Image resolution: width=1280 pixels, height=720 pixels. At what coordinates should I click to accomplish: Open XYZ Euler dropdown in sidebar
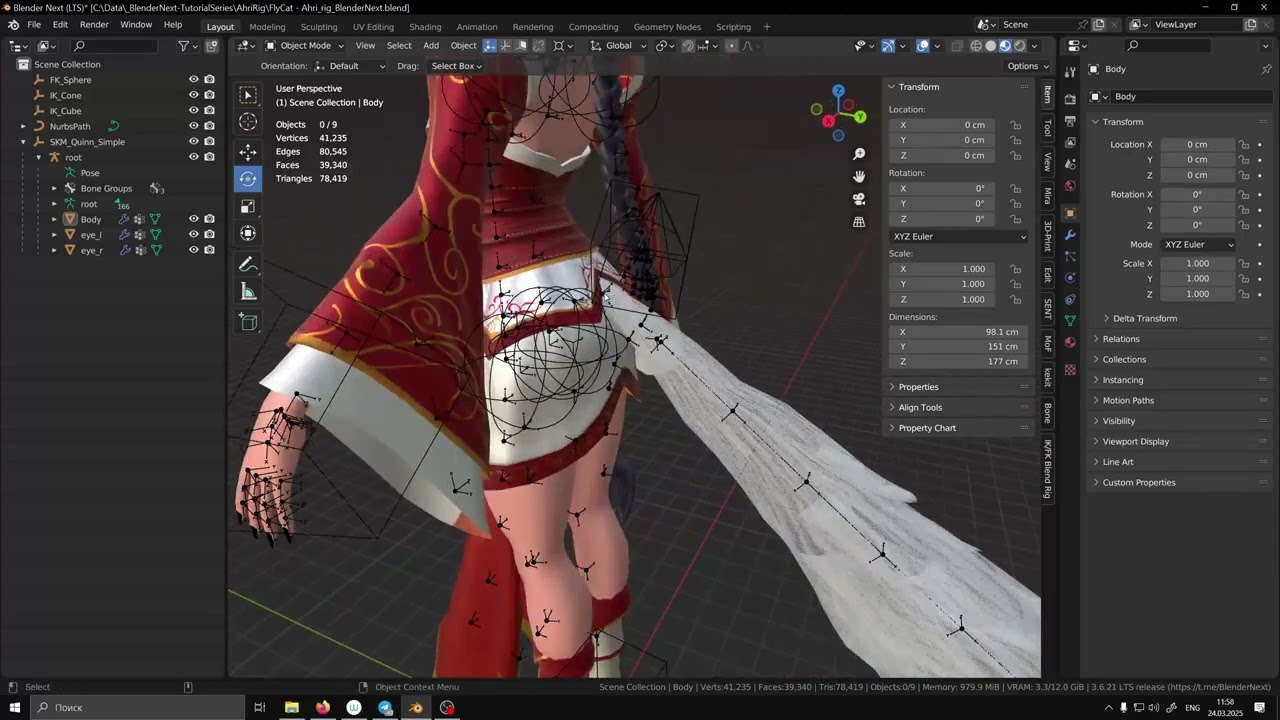[958, 237]
